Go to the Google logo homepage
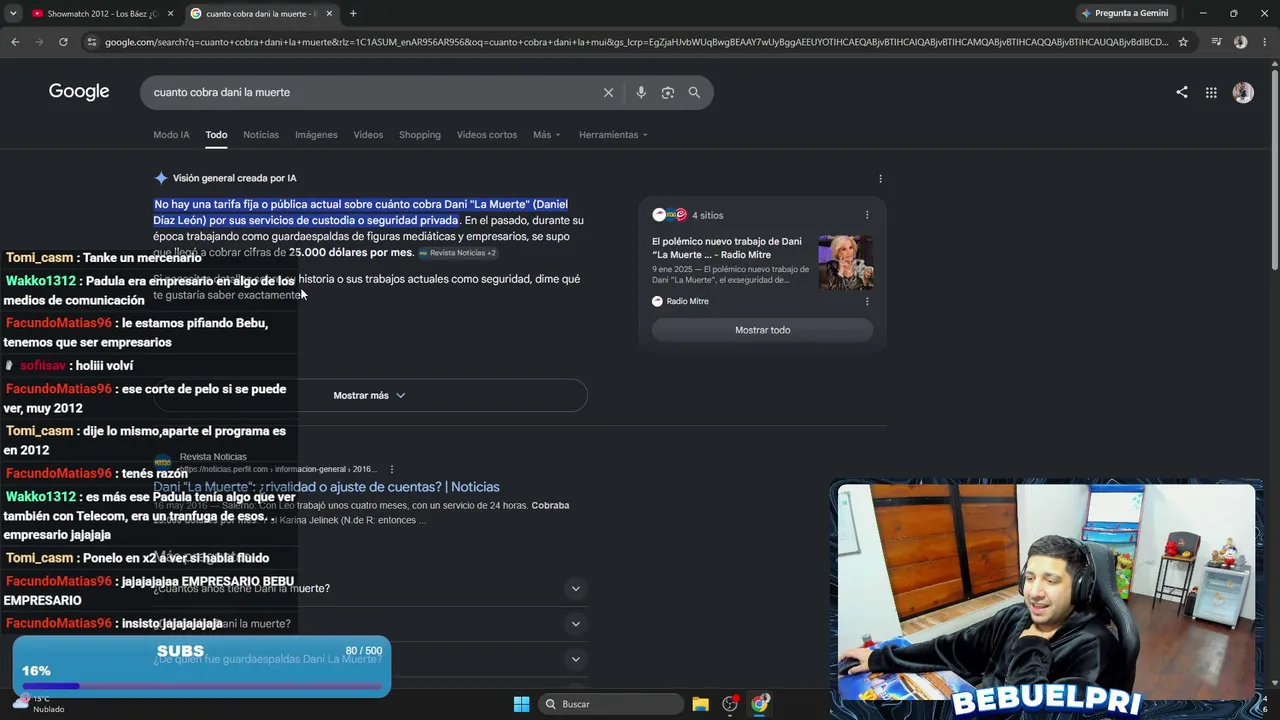 pos(79,92)
